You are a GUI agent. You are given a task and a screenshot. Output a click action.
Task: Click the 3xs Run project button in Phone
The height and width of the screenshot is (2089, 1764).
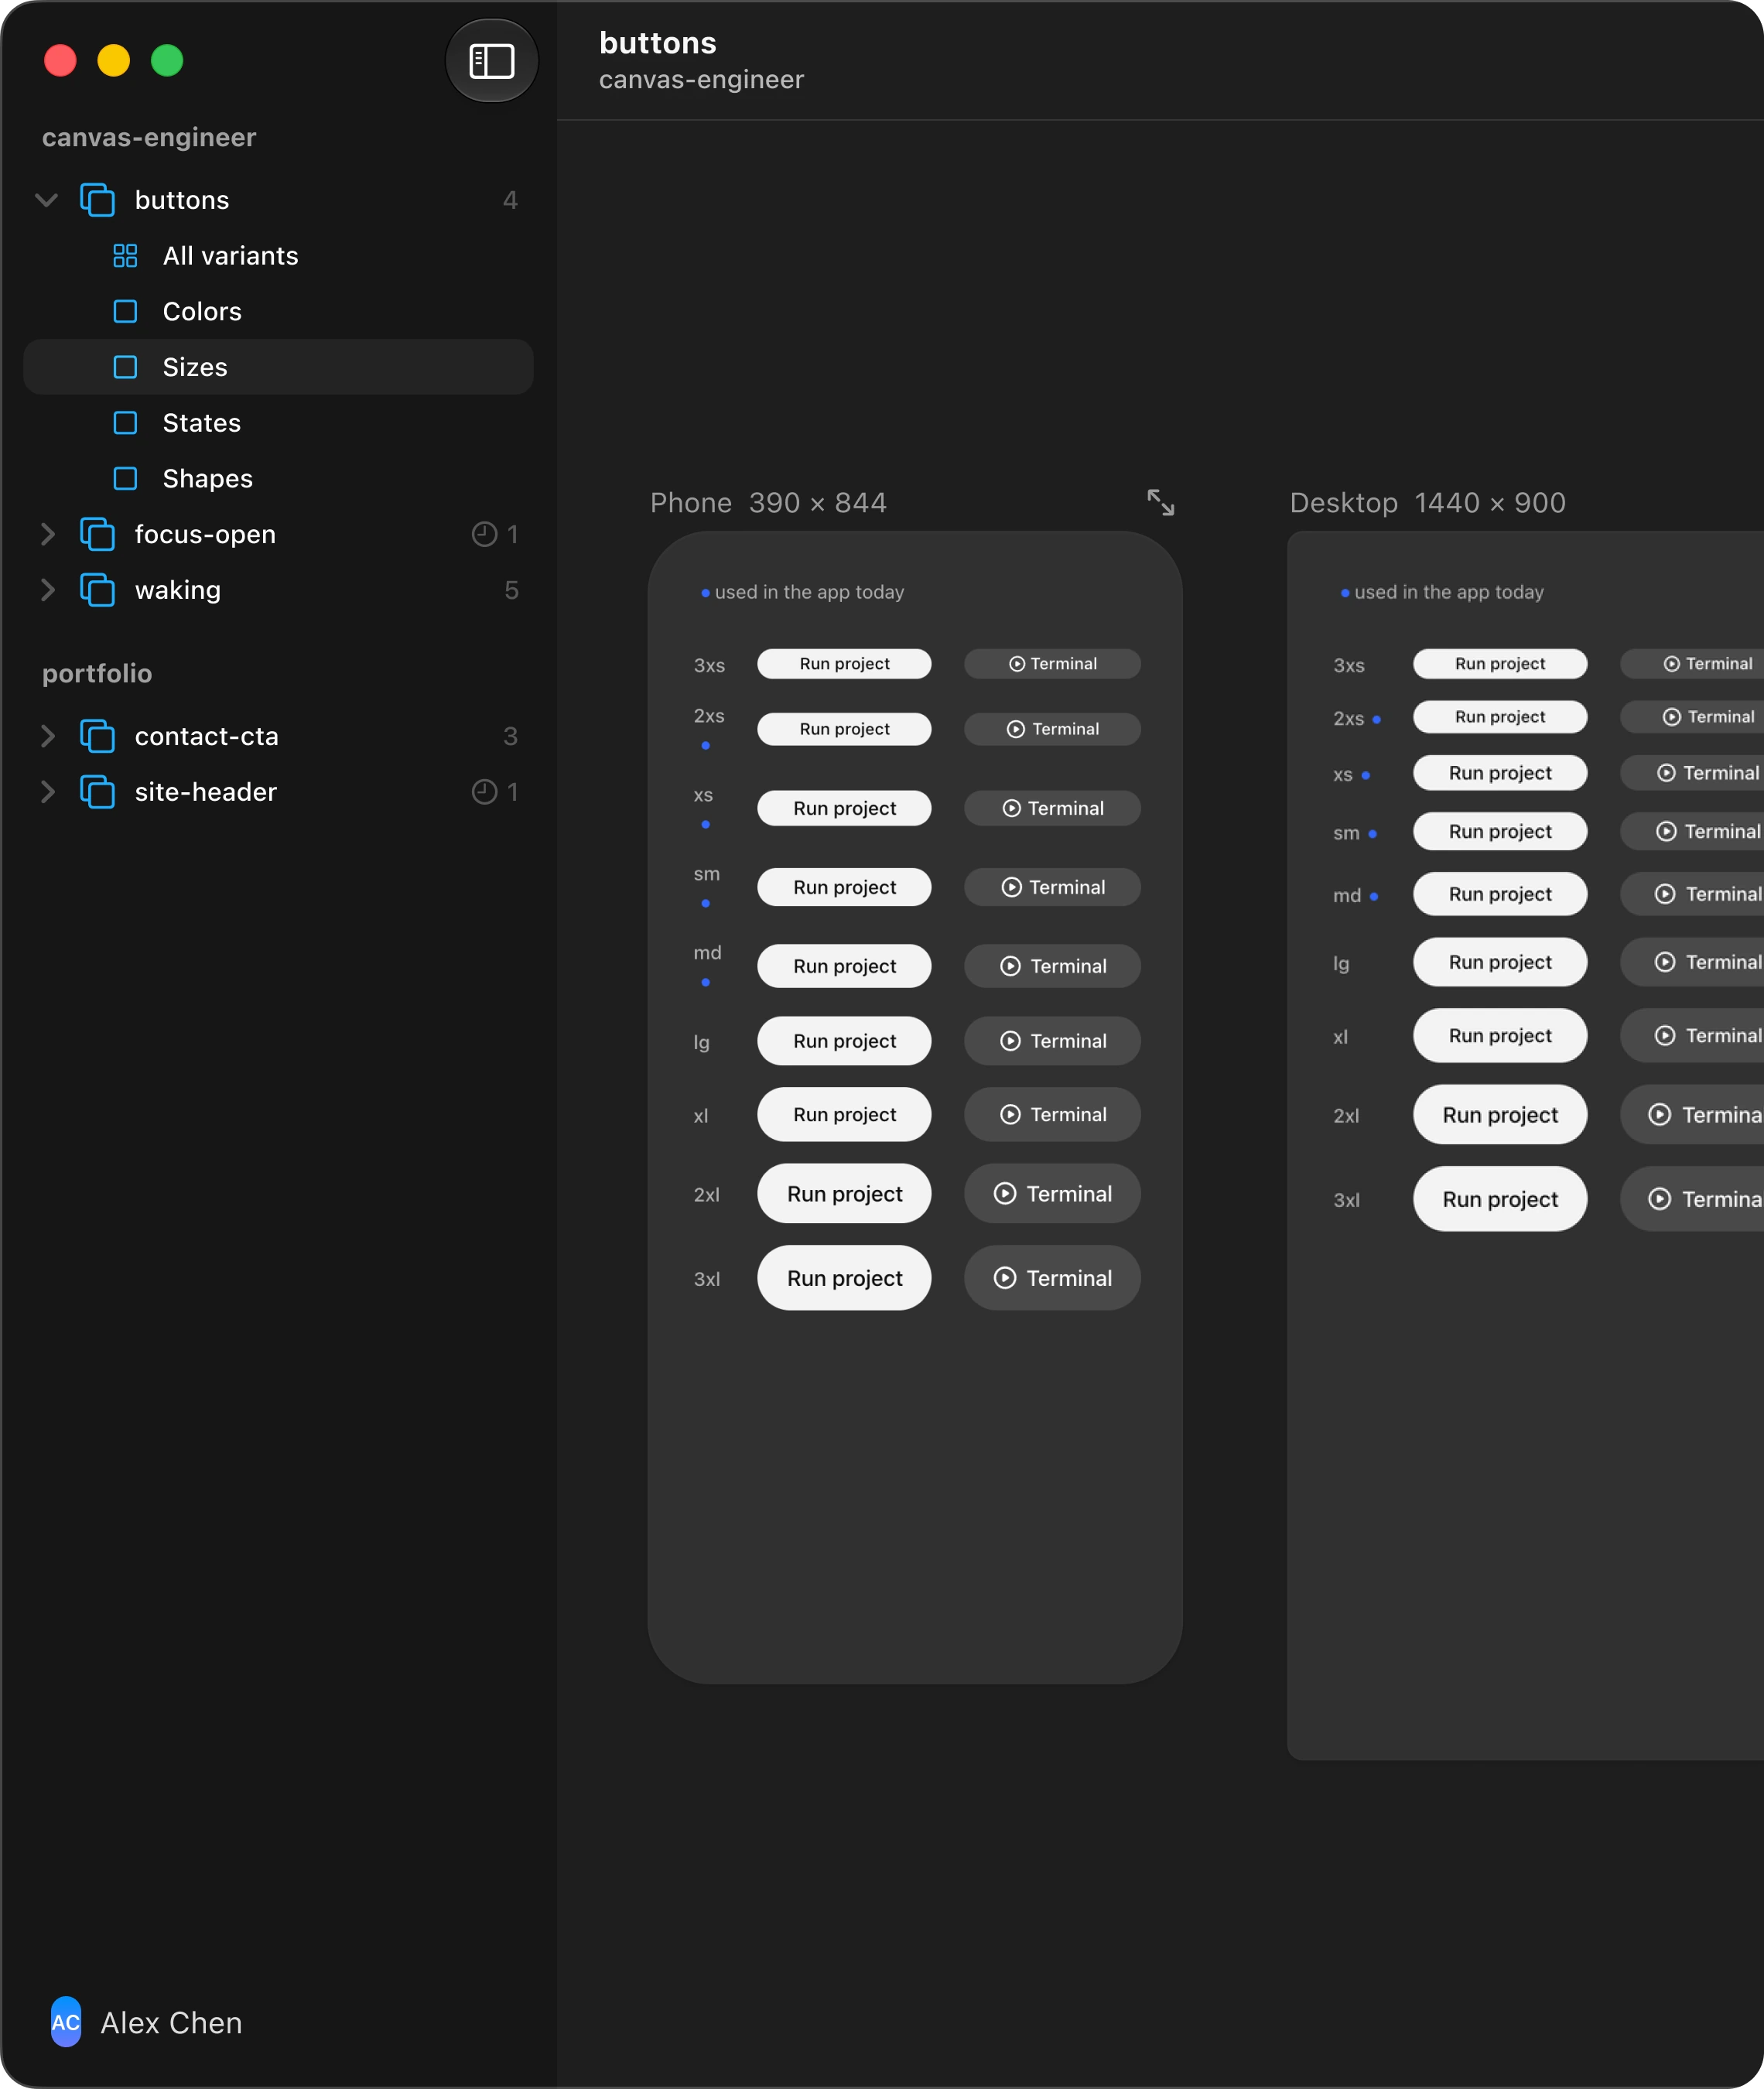[x=844, y=664]
